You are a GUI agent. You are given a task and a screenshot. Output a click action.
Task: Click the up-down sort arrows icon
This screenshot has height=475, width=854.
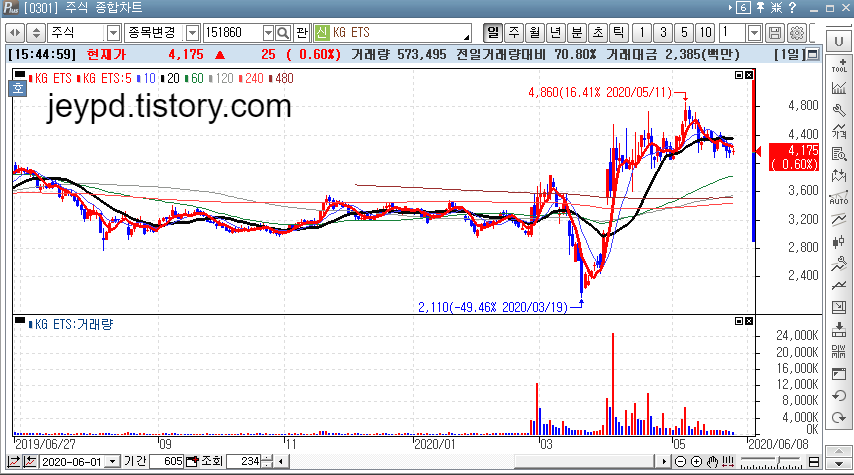(x=36, y=33)
